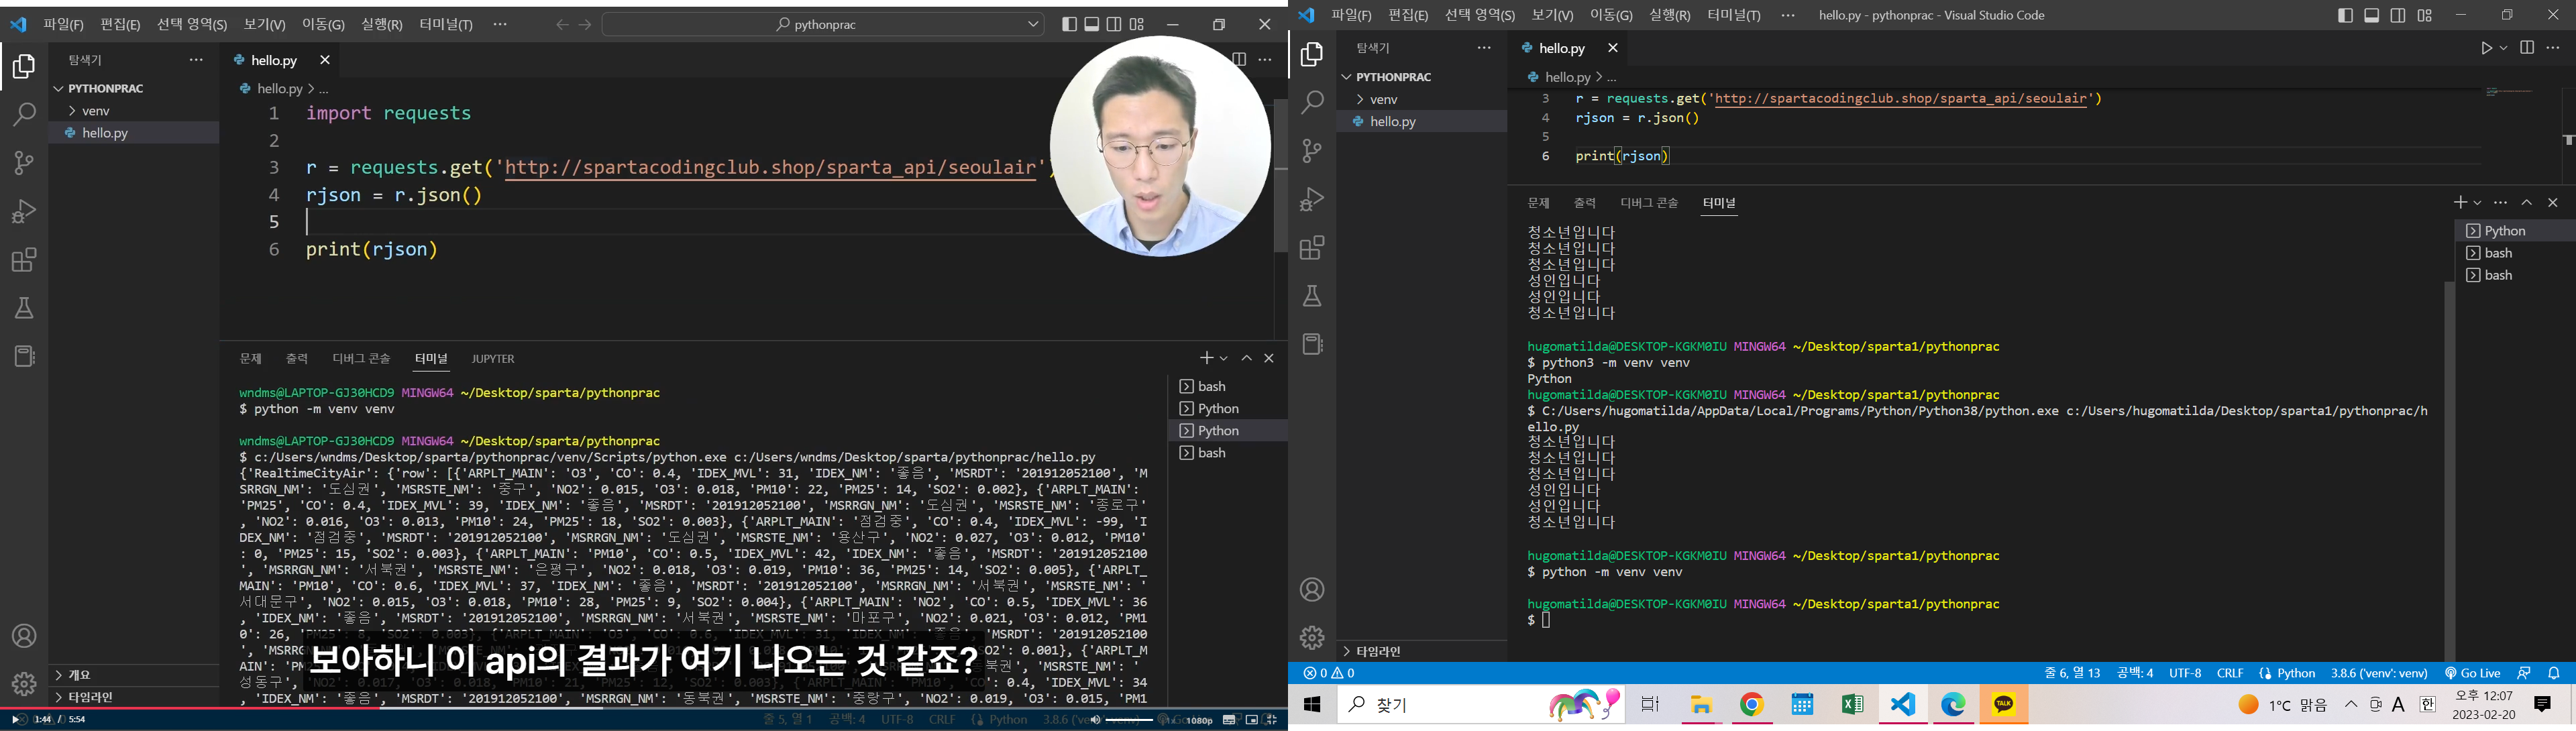Open Manage gear in right VS Code window
The width and height of the screenshot is (2576, 731).
point(1312,637)
